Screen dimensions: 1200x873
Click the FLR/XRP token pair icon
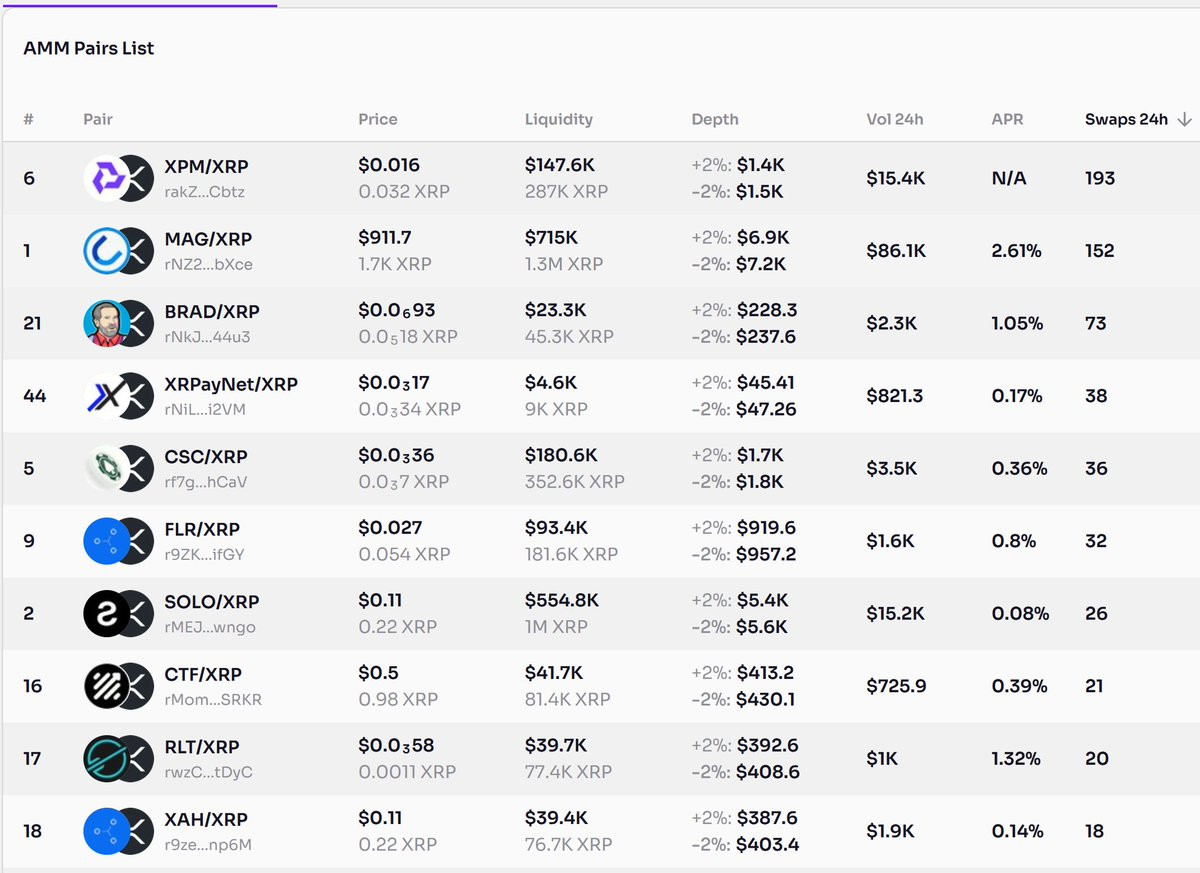[x=117, y=541]
